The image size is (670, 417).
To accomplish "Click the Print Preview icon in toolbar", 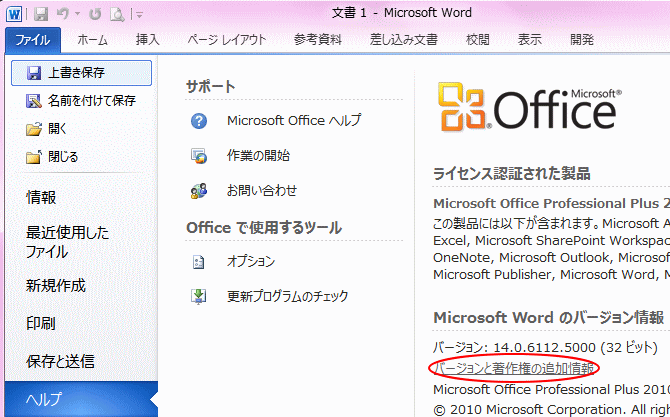I will tap(117, 14).
